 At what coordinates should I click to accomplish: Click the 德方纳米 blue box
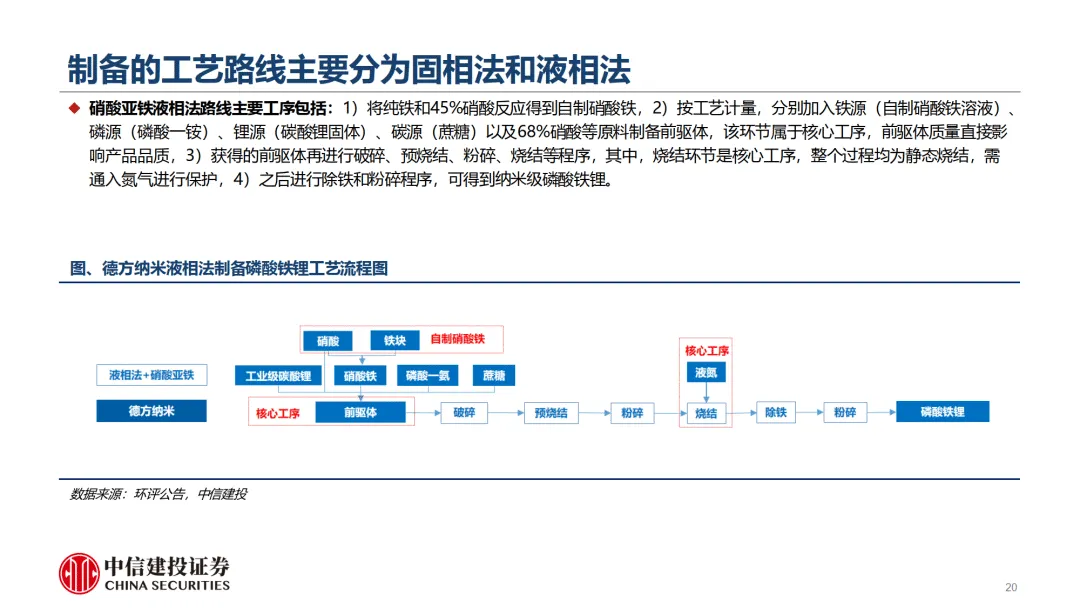tap(152, 411)
